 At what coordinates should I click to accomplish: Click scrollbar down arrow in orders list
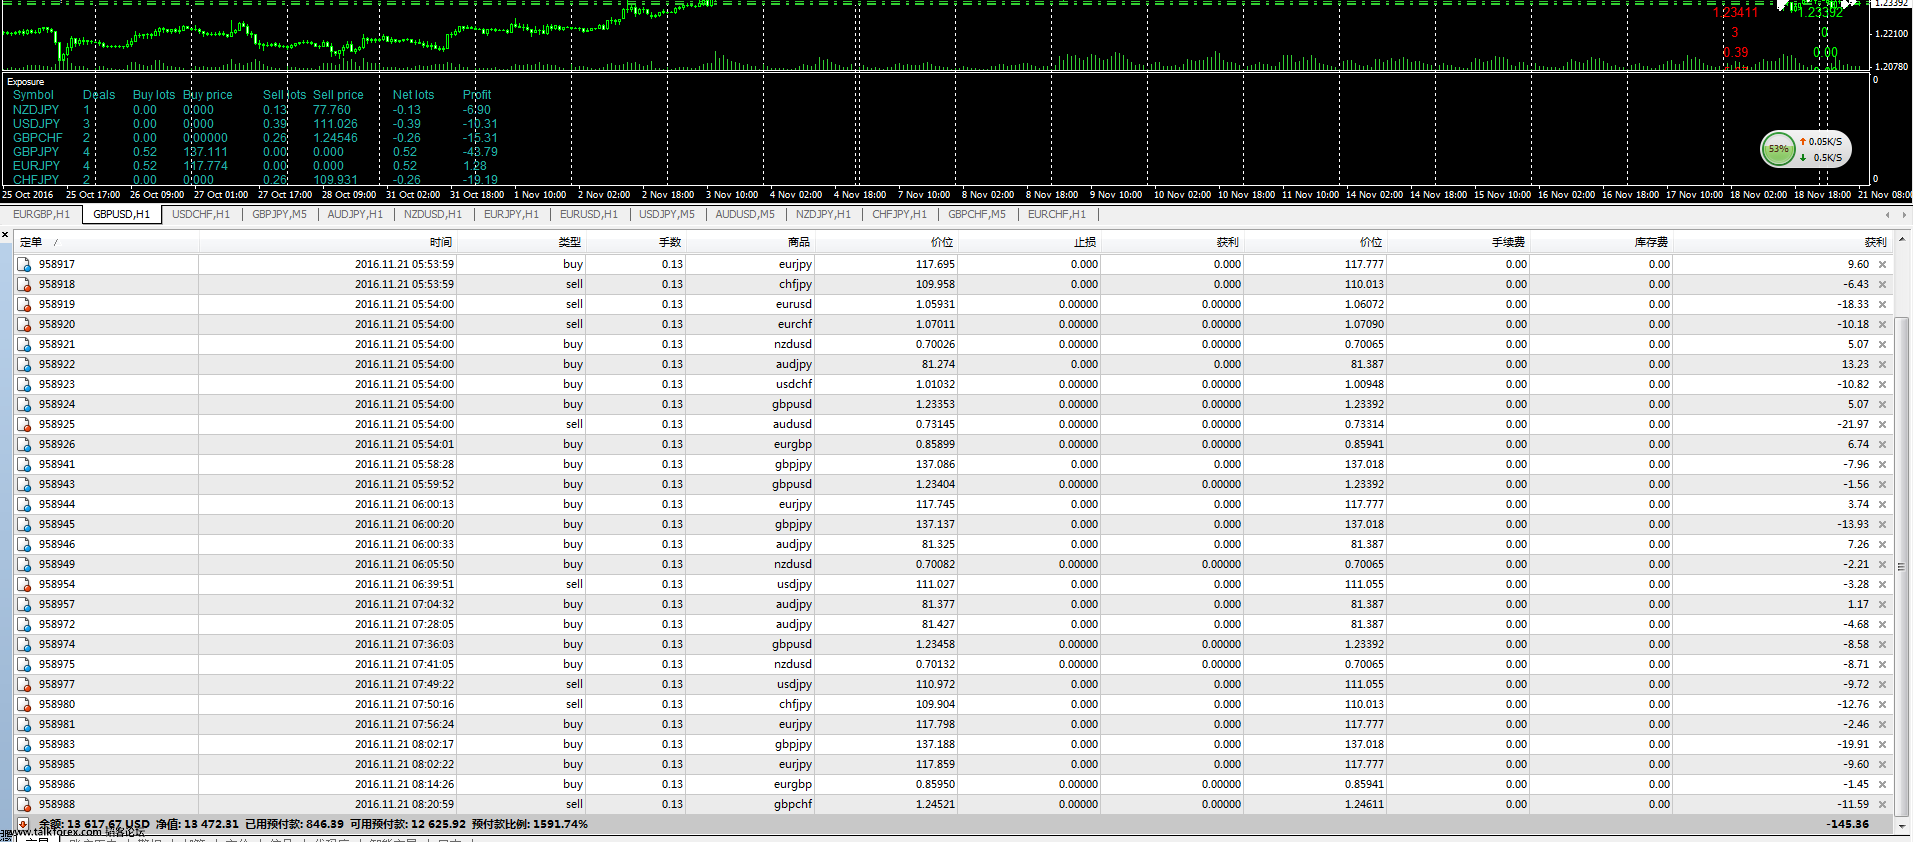click(1902, 826)
